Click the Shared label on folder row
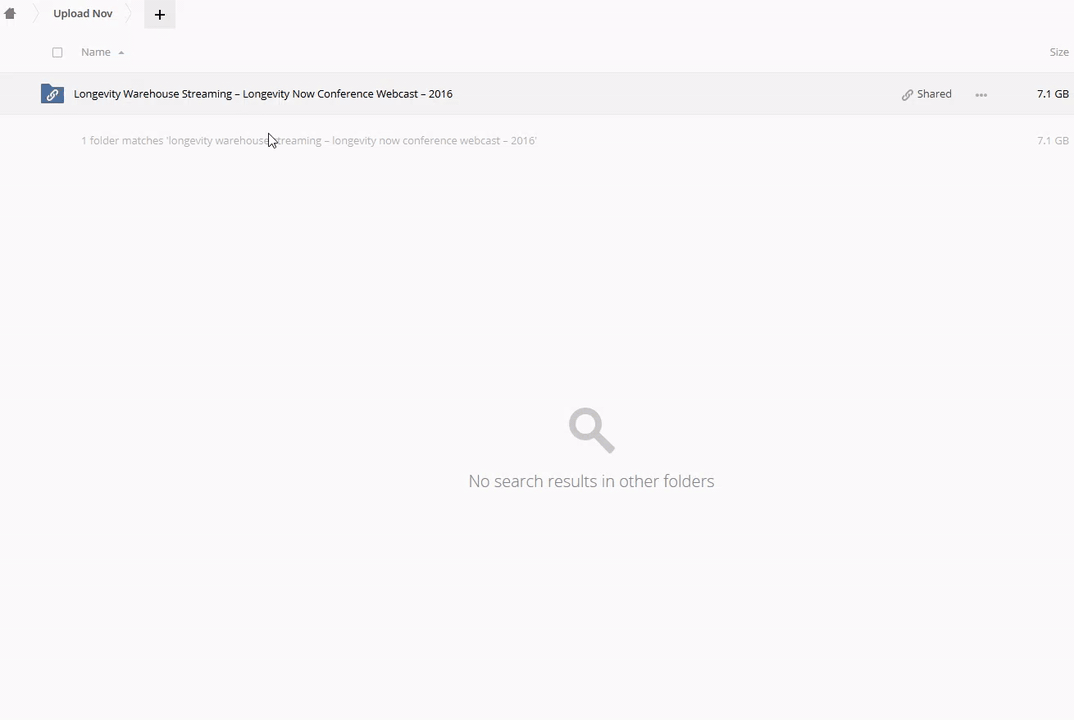 click(x=934, y=94)
